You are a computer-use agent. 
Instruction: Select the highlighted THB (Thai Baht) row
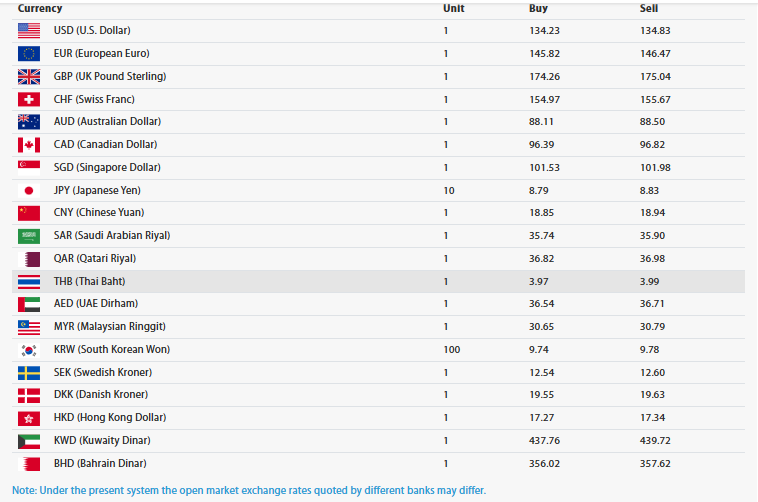[379, 281]
